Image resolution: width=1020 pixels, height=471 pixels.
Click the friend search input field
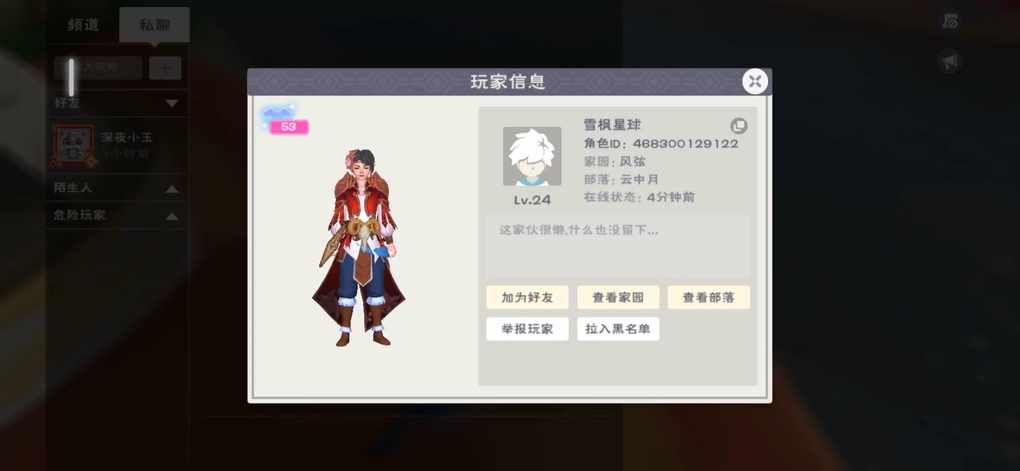click(x=98, y=68)
